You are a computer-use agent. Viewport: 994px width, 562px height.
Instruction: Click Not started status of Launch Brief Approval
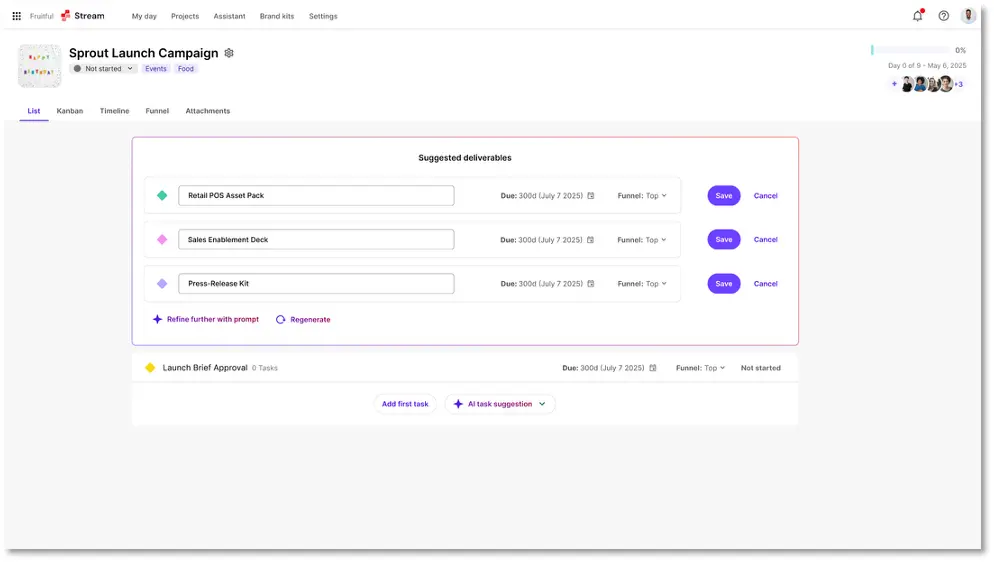tap(760, 368)
